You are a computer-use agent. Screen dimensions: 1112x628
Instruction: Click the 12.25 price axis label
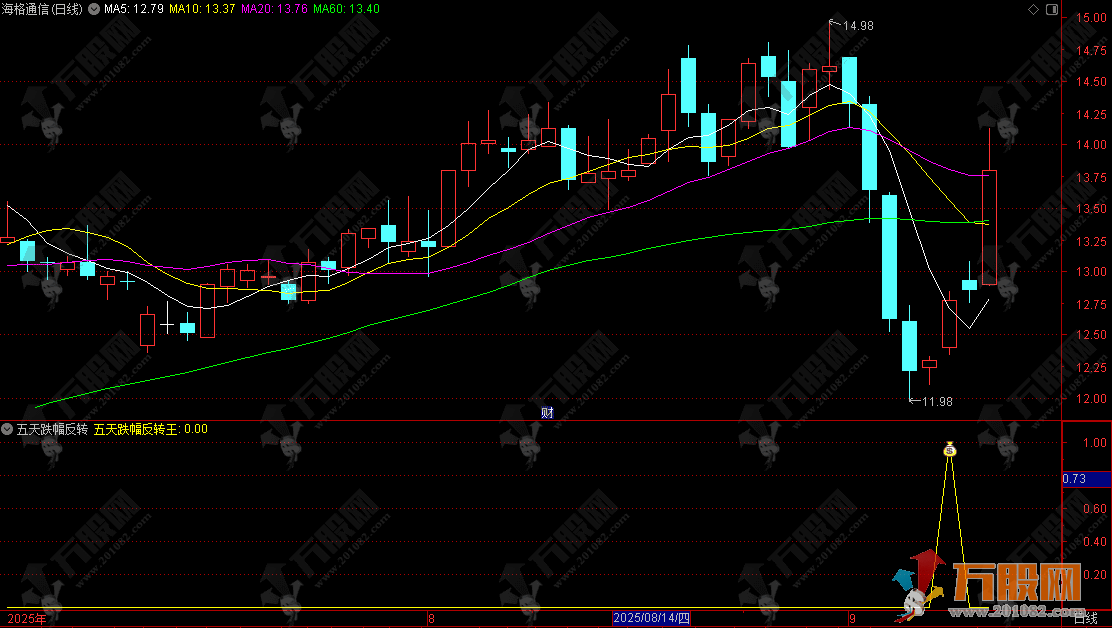(1091, 367)
